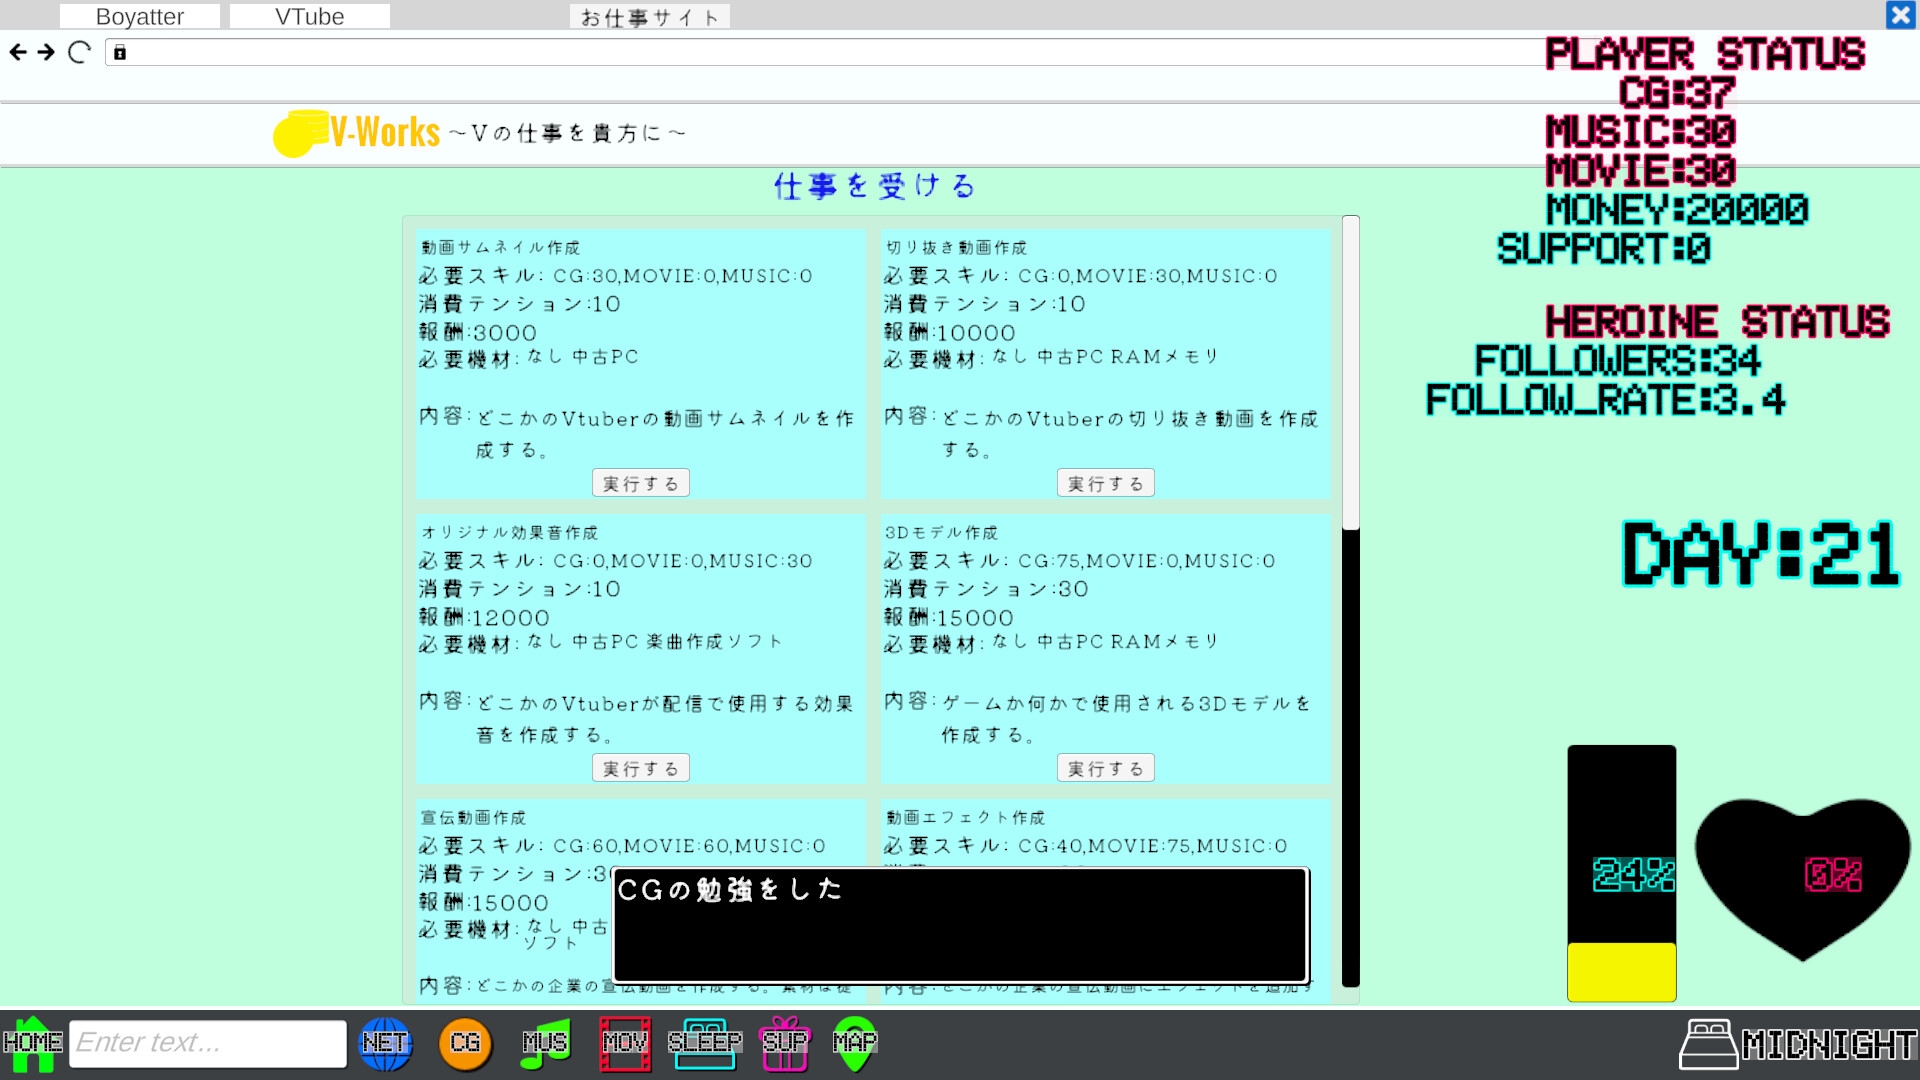Click the page reload icon
Screen dimensions: 1920x1080
click(x=78, y=52)
